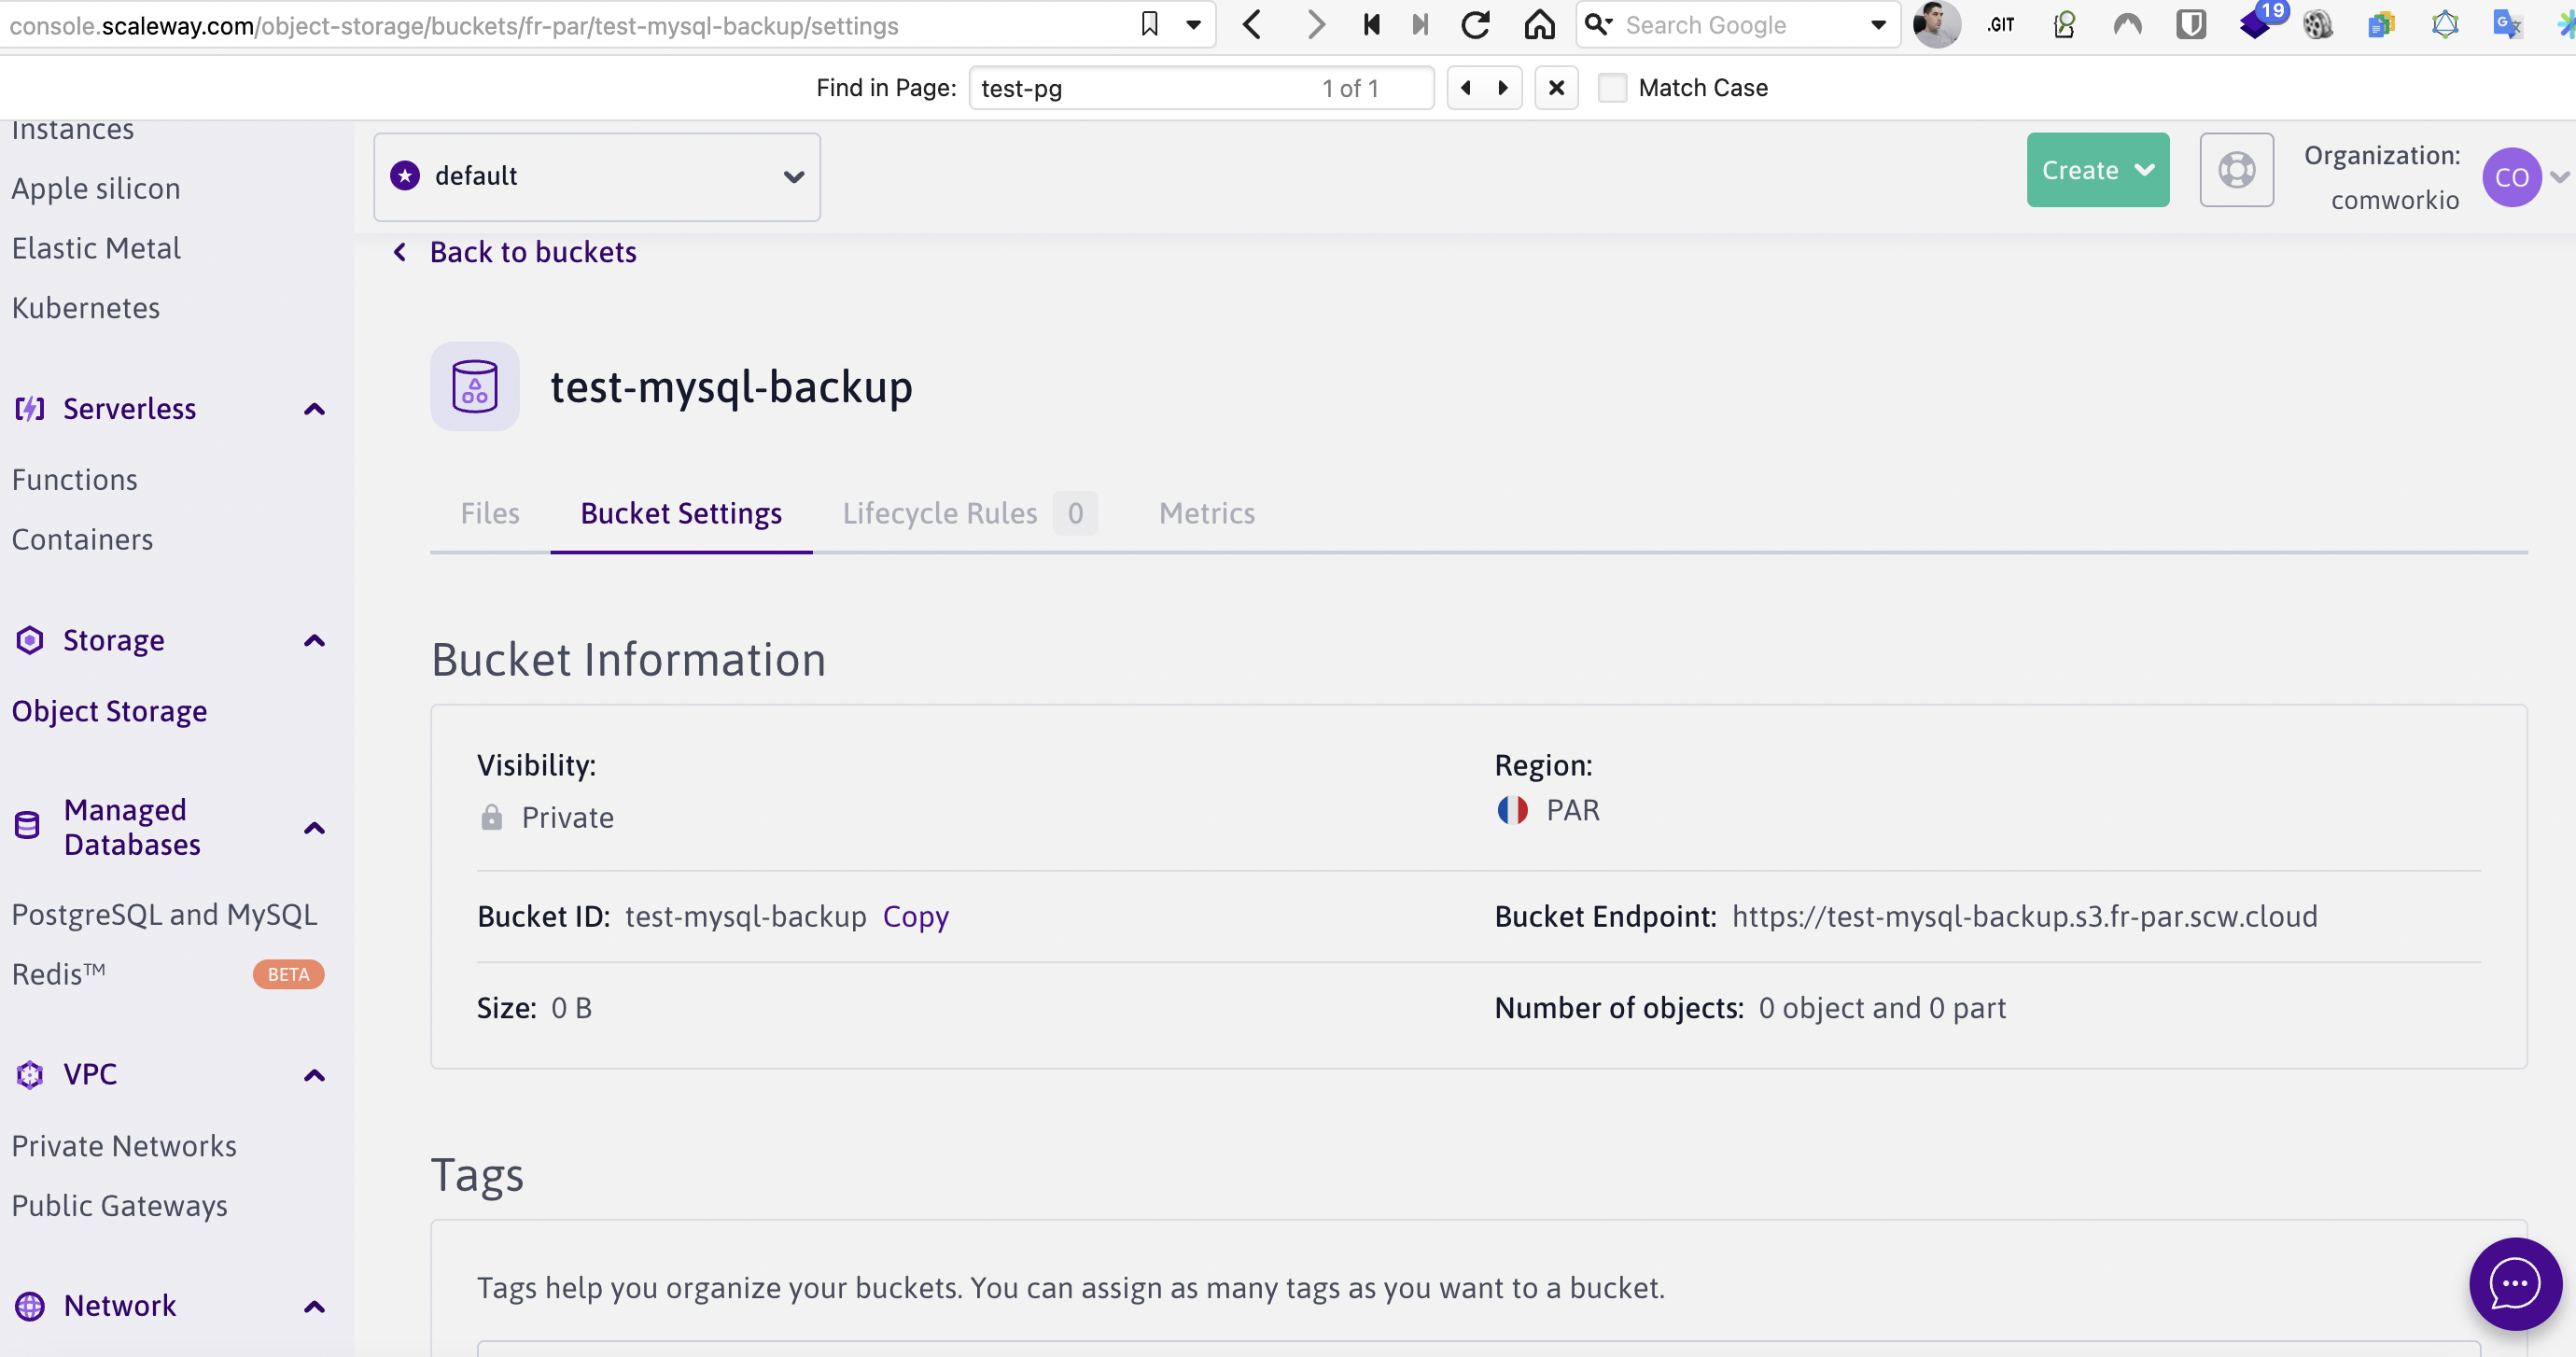Go back in browser history
This screenshot has width=2576, height=1357.
pos(1252,24)
